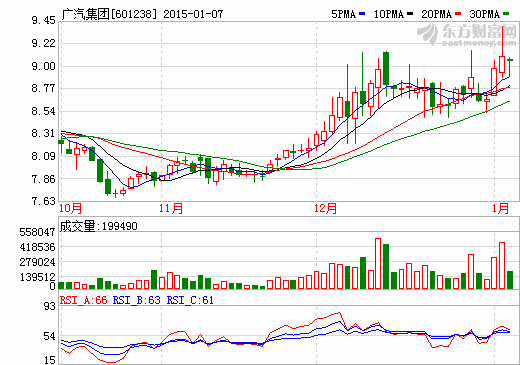Click the 15 RSI axis label
Image resolution: width=520 pixels, height=365 pixels.
[x=50, y=360]
